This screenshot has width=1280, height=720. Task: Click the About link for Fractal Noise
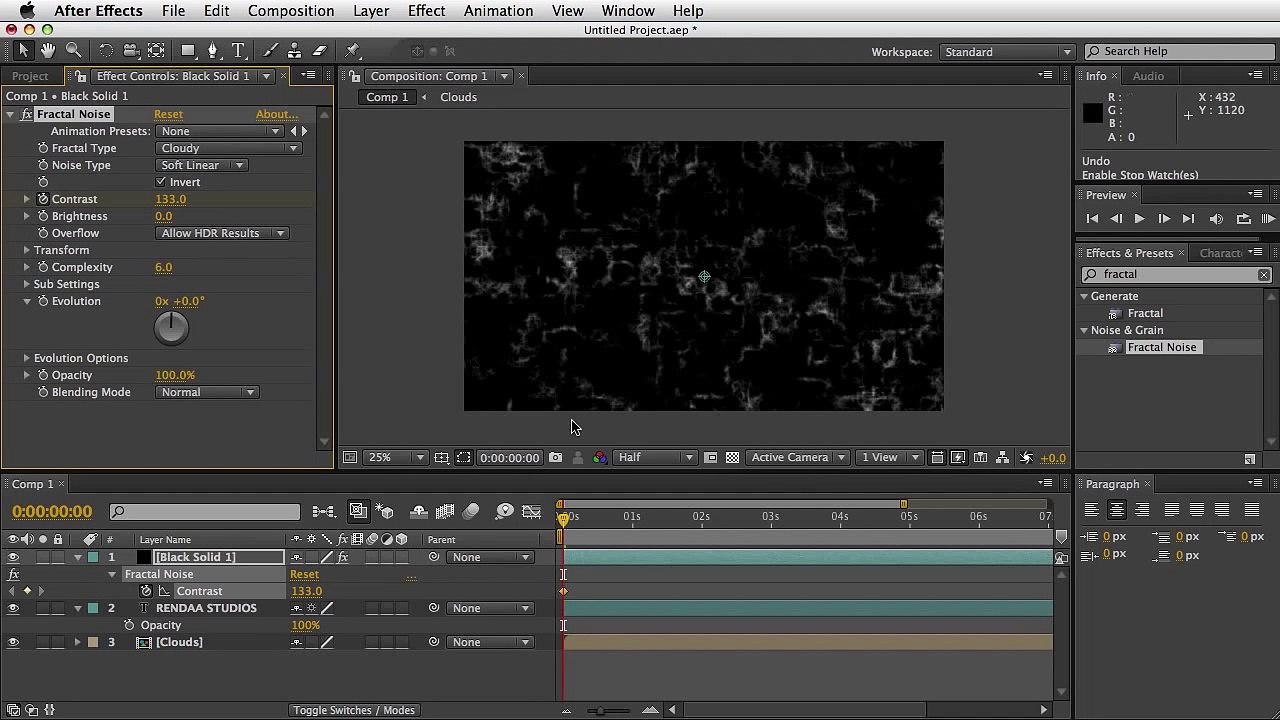tap(276, 114)
